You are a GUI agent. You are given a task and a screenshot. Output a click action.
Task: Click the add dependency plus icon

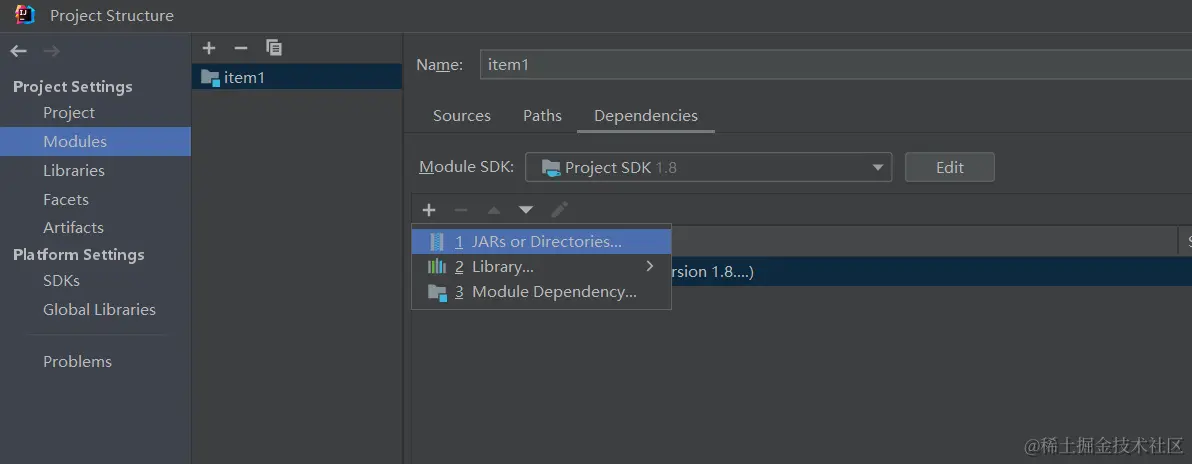(429, 210)
